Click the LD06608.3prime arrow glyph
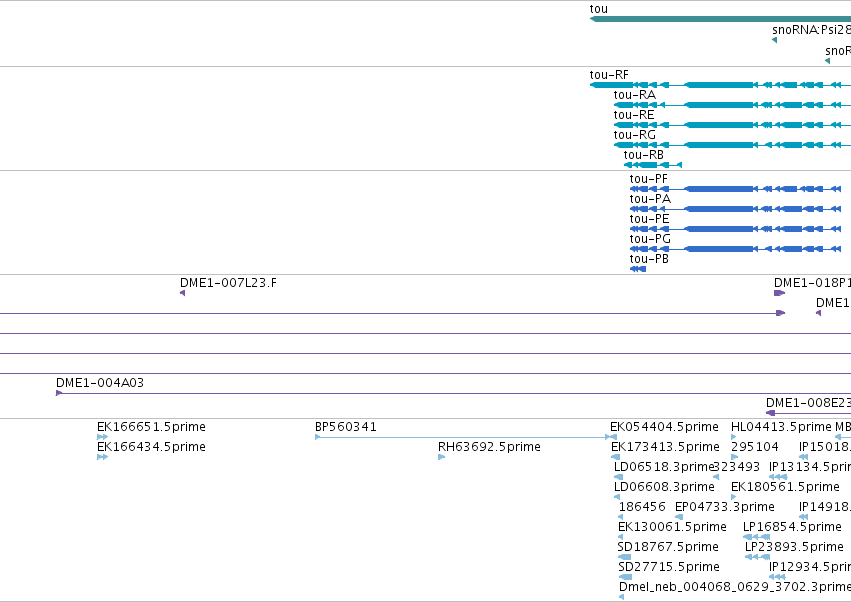The height and width of the screenshot is (602, 851). click(616, 497)
